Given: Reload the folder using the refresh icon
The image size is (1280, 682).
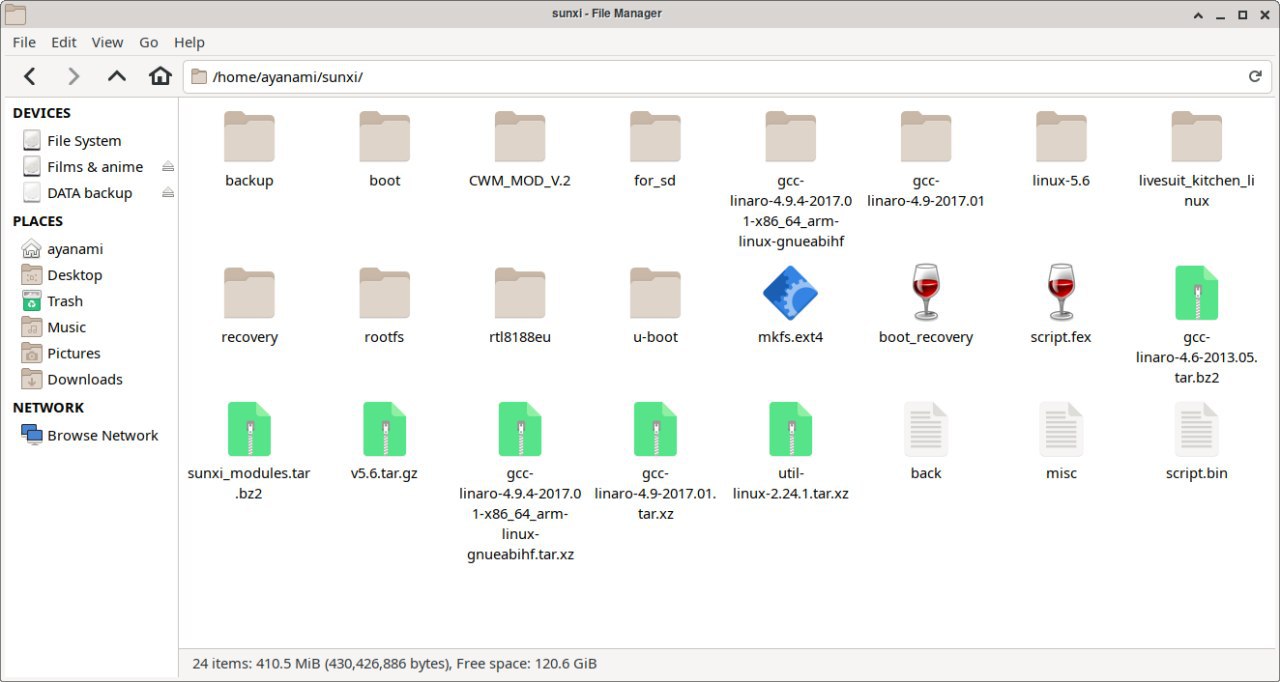Looking at the screenshot, I should pos(1254,76).
